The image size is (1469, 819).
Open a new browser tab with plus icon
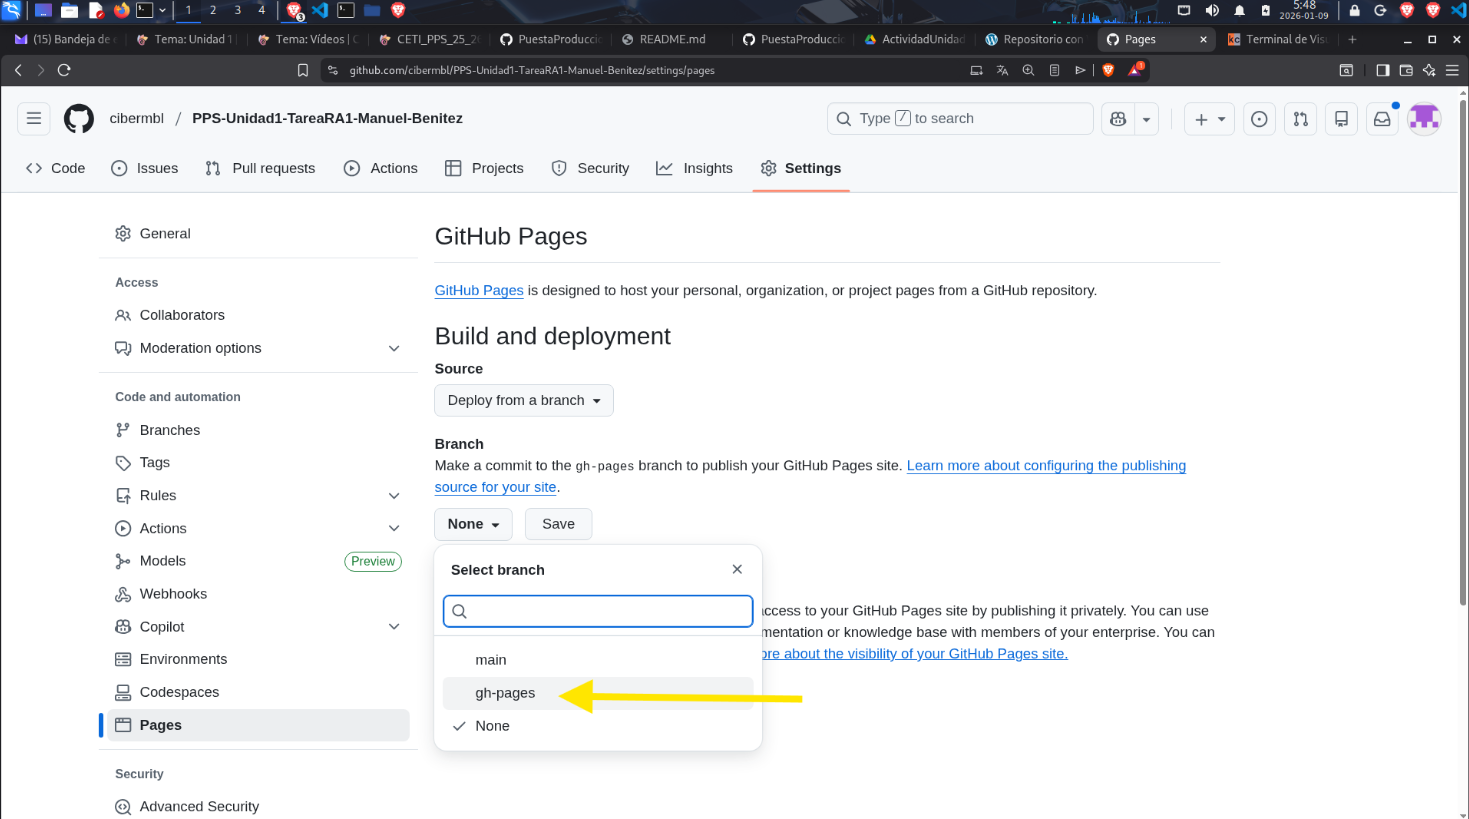[1352, 39]
